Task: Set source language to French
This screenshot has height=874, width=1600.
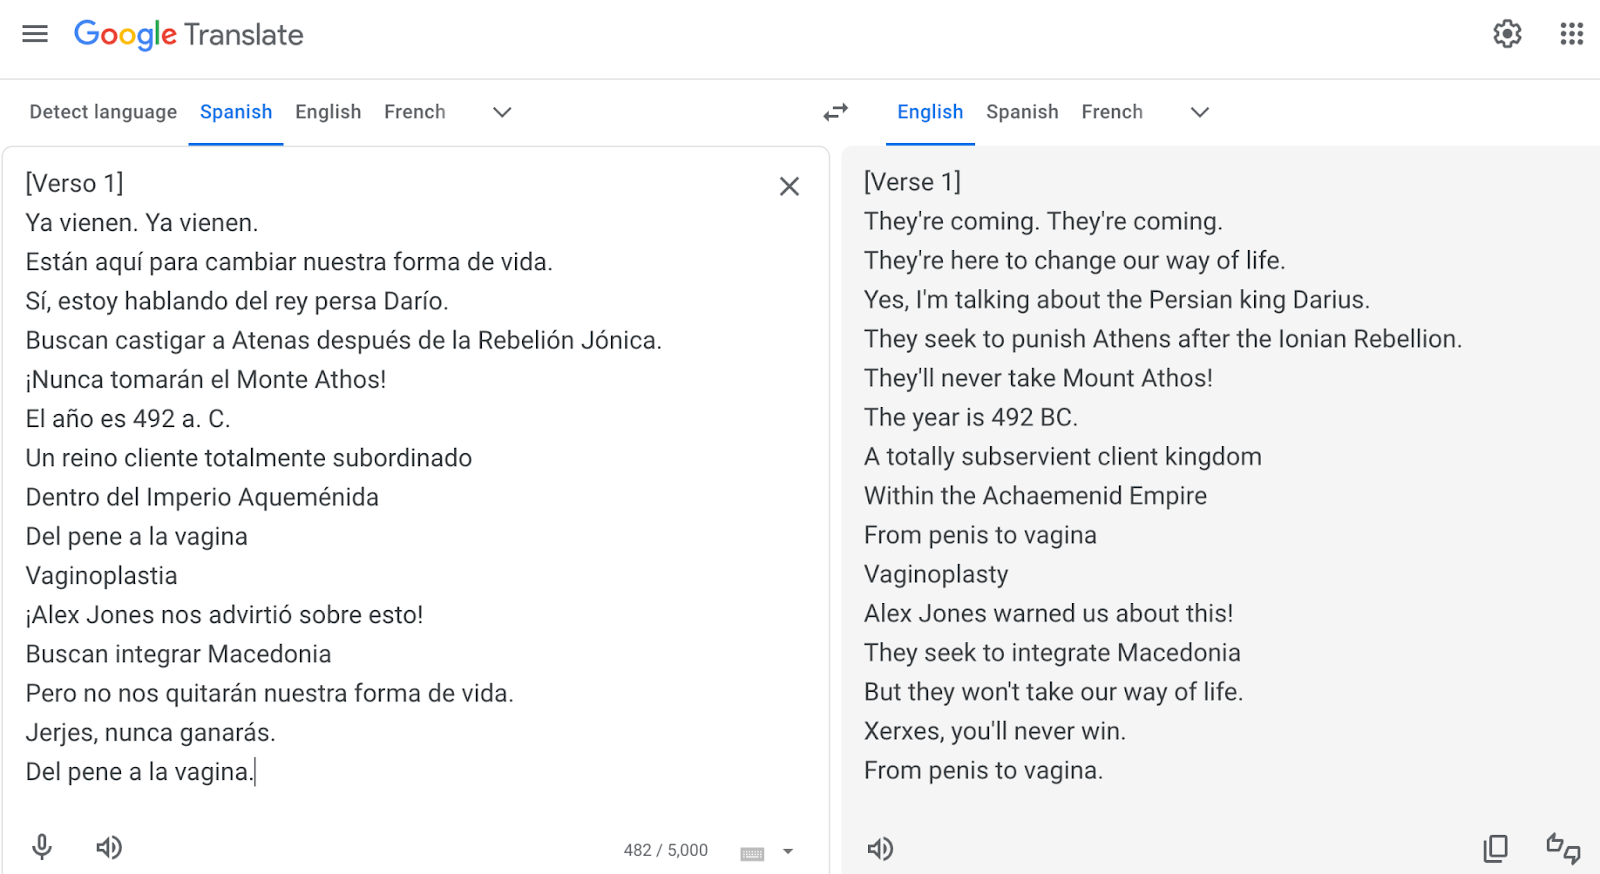Action: [x=415, y=112]
